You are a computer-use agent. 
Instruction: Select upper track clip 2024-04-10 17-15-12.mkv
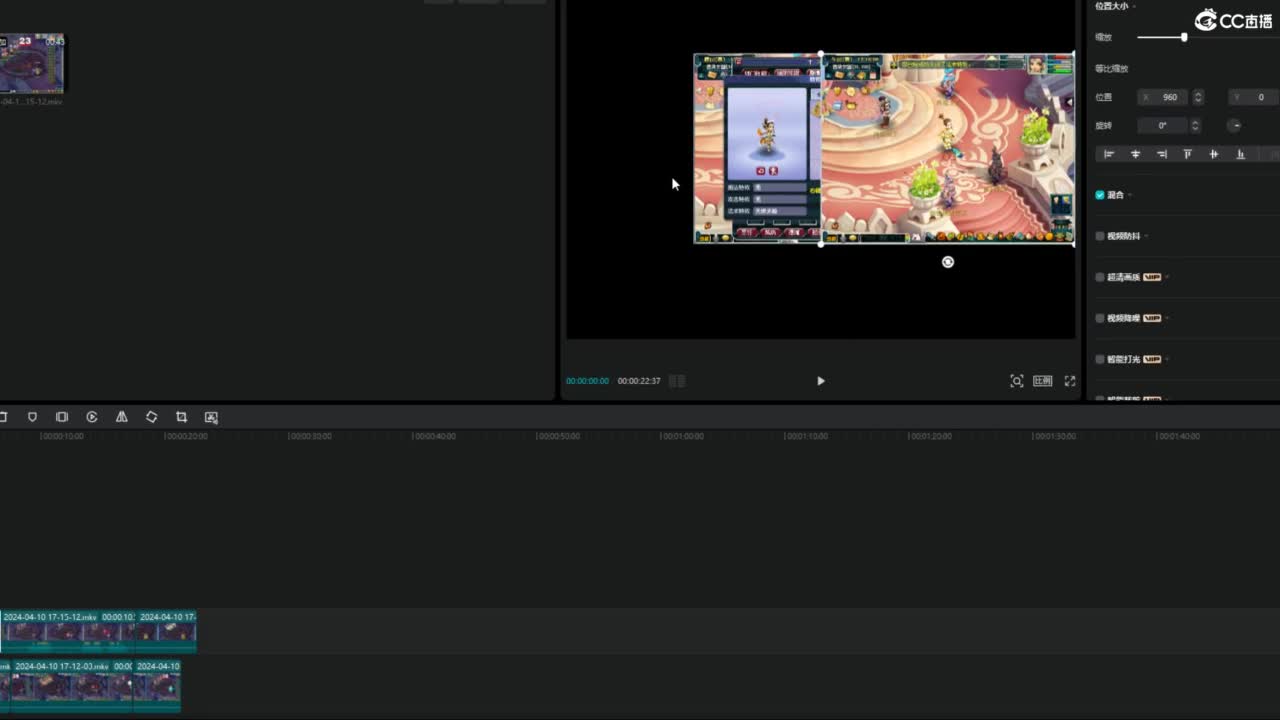coord(68,631)
